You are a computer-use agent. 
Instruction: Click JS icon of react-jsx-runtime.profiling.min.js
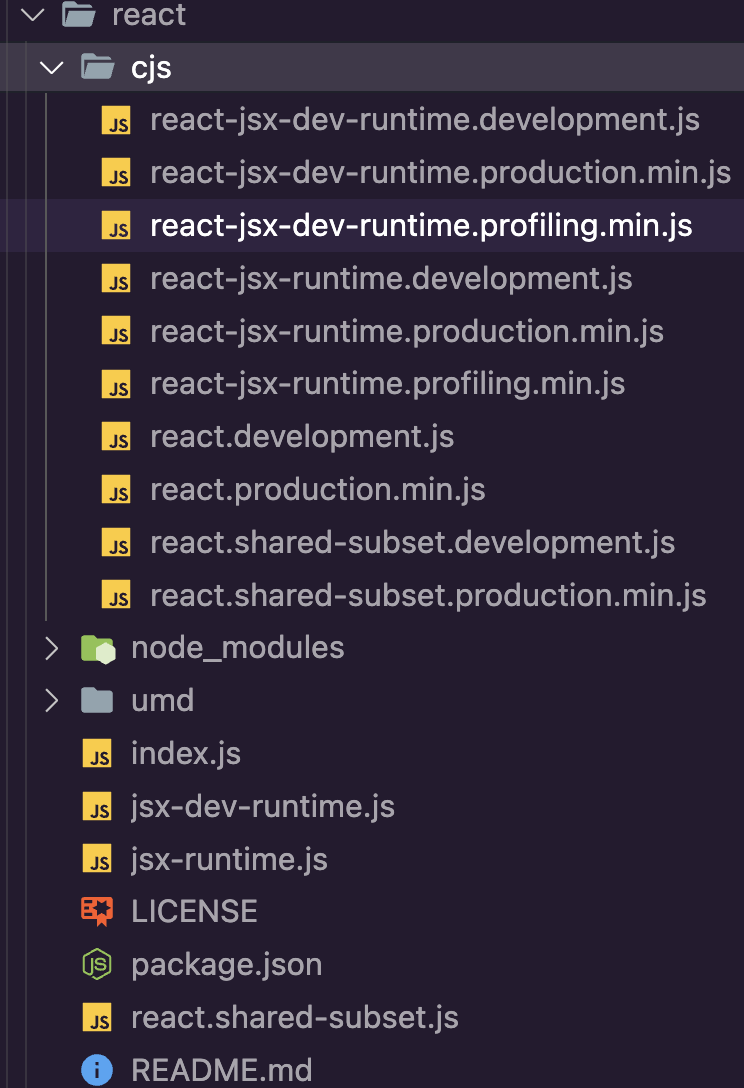(x=116, y=384)
